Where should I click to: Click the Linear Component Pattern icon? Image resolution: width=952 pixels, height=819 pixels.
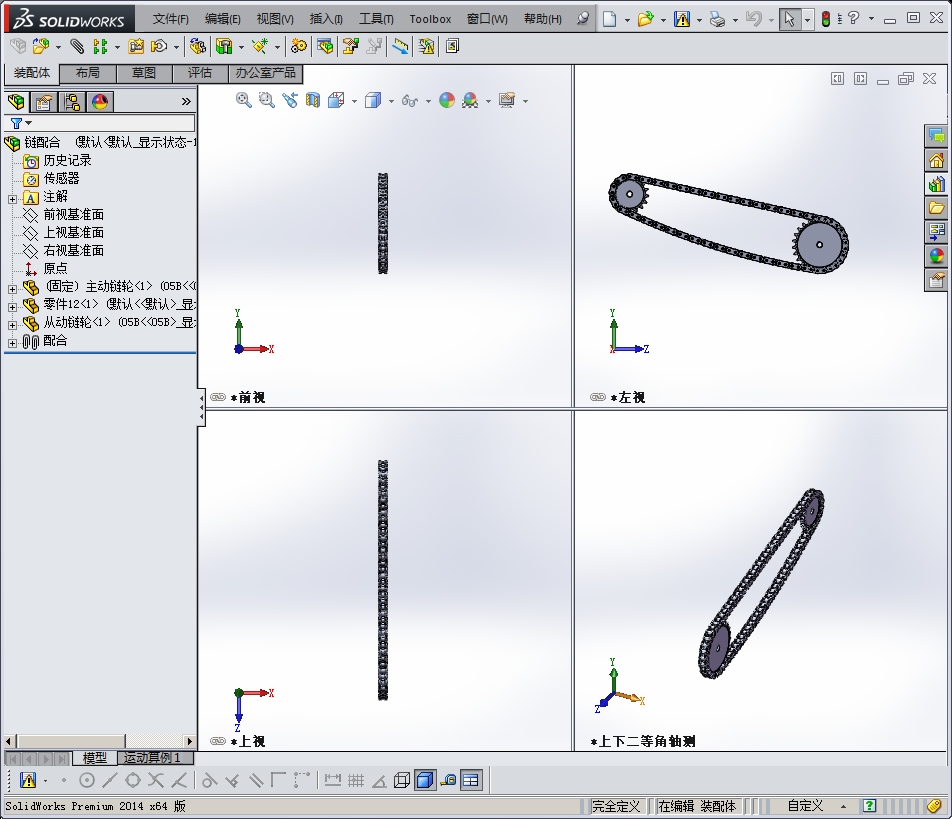pos(100,46)
